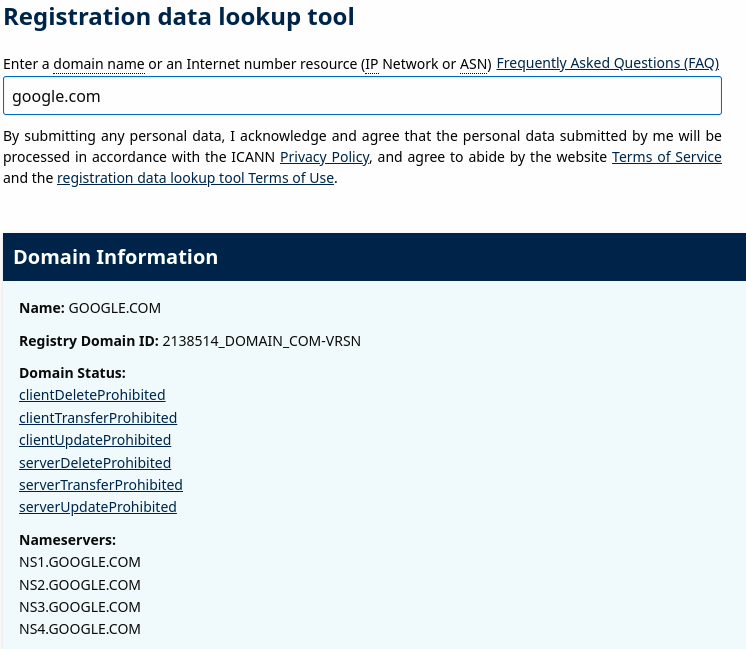Click the NS4.GOOGLE.COM nameserver entry
Screen dimensions: 746x649
click(80, 629)
